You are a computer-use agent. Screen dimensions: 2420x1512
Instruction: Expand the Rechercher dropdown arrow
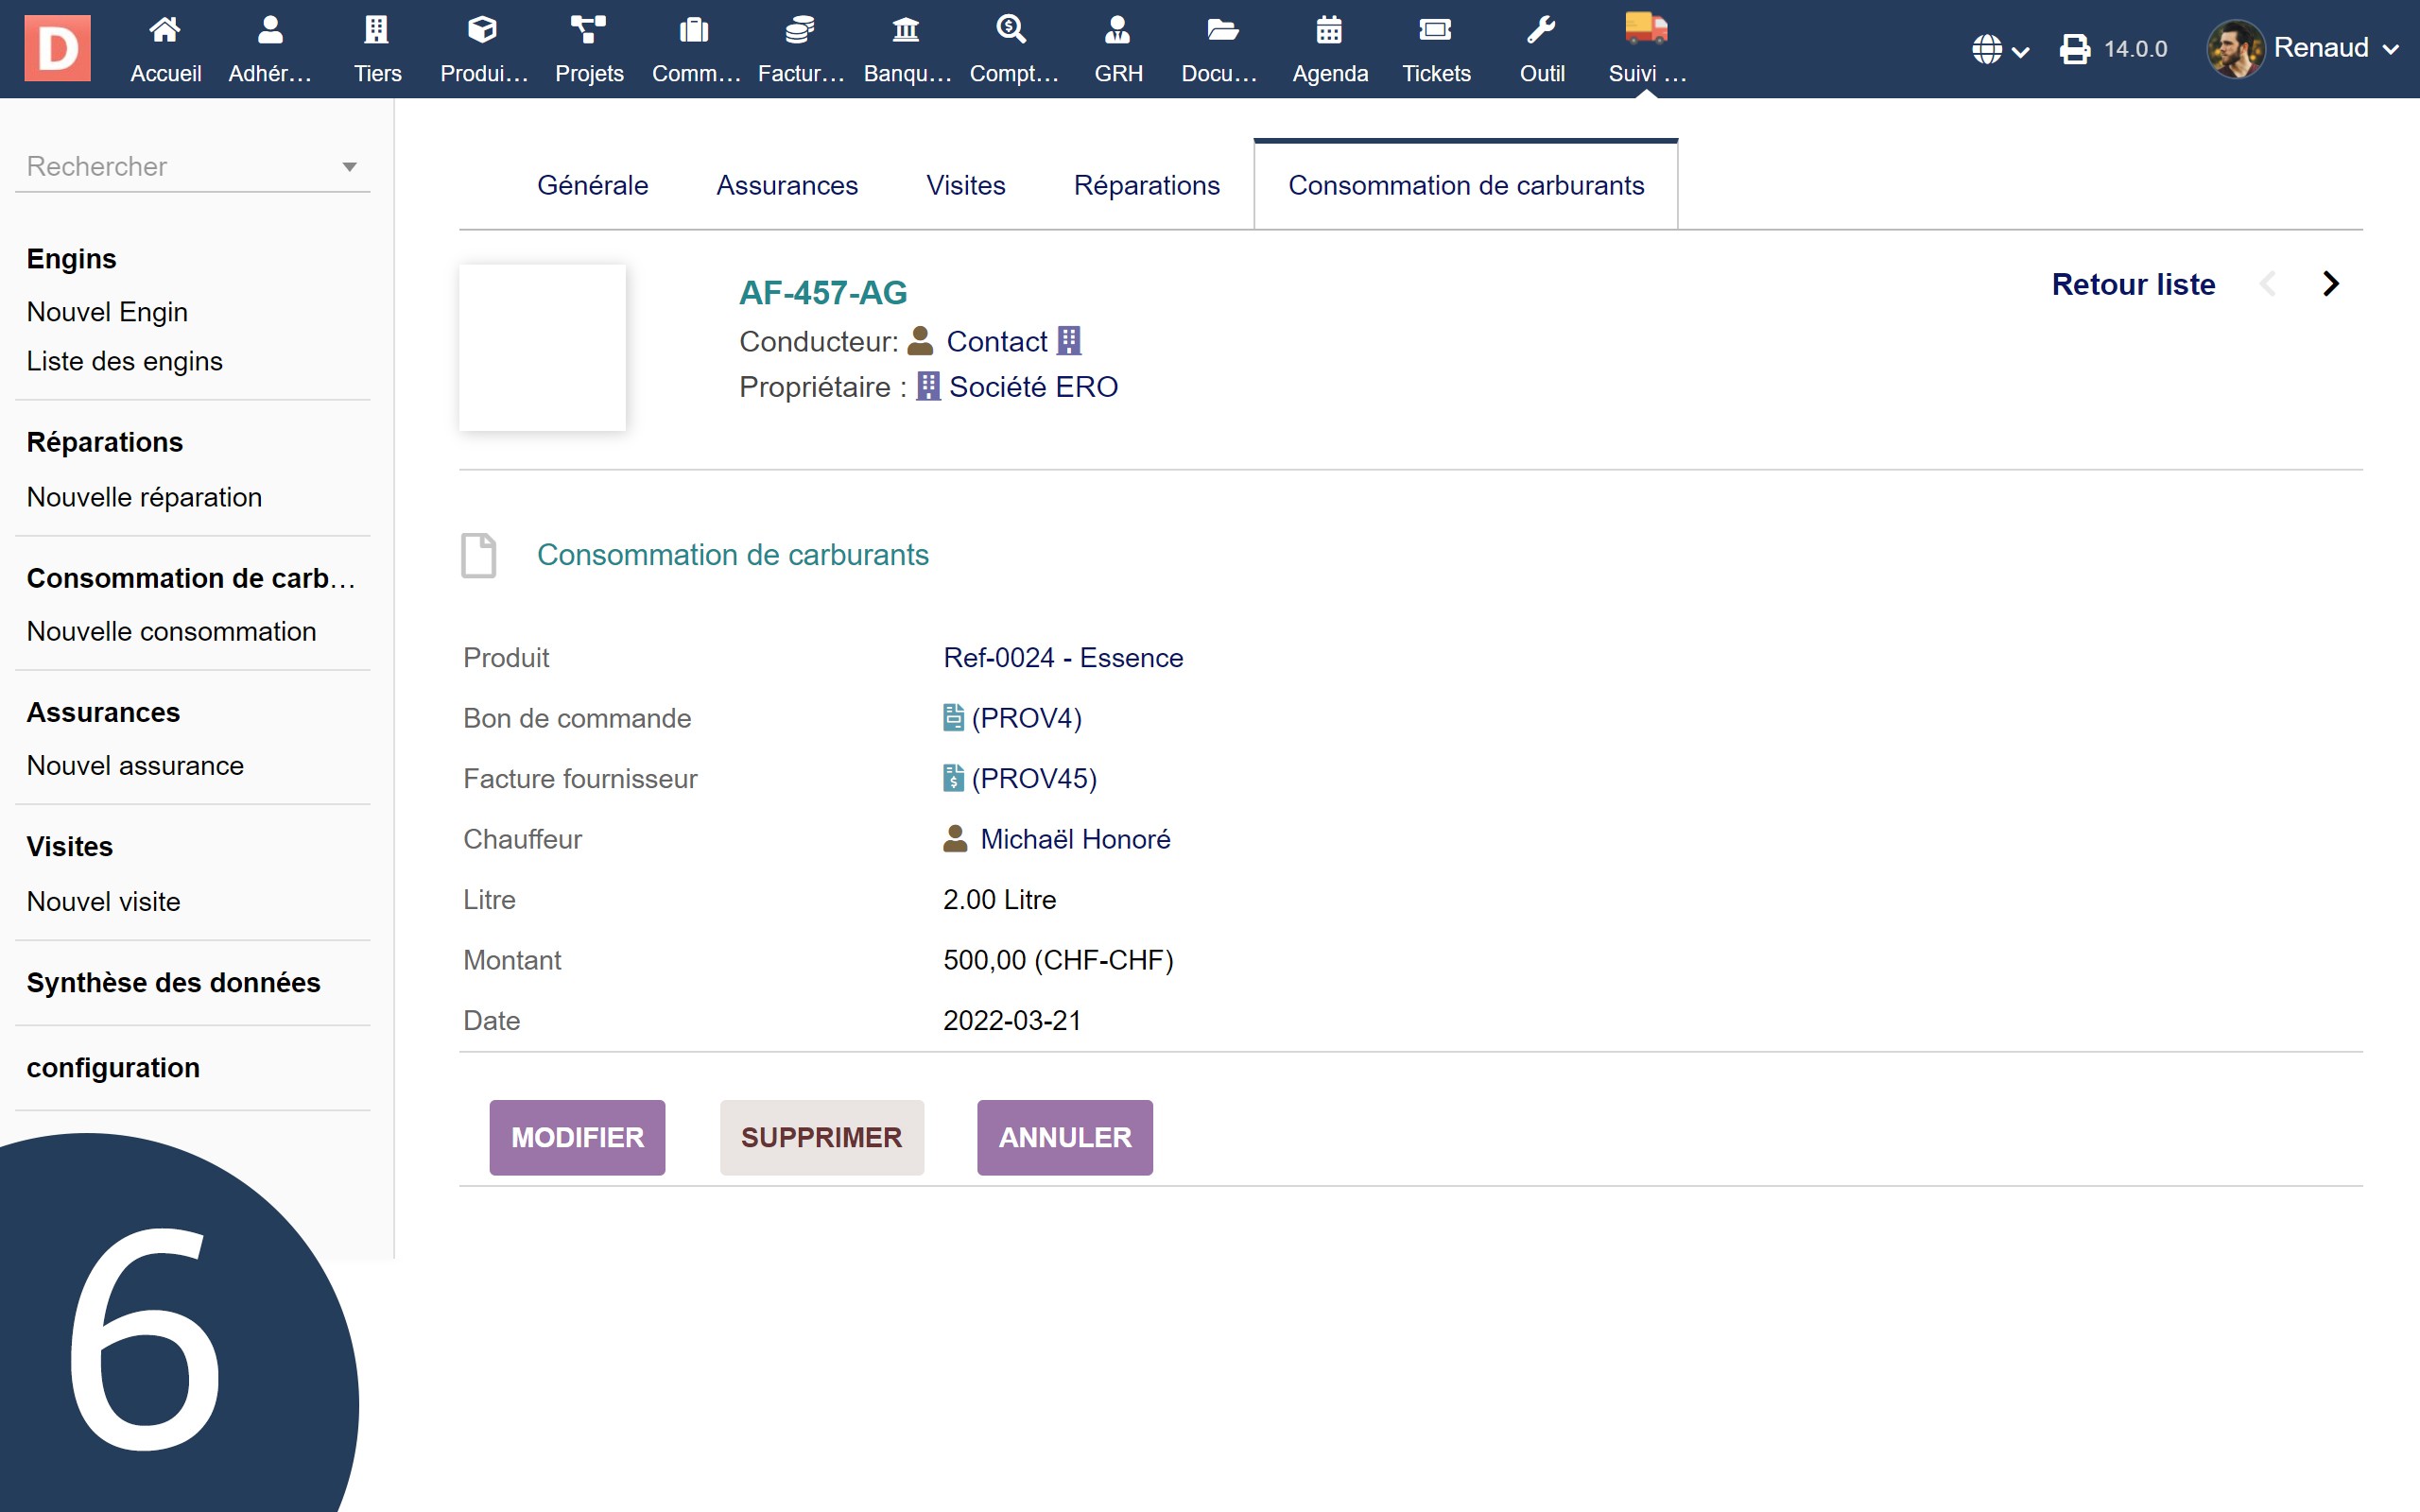349,167
